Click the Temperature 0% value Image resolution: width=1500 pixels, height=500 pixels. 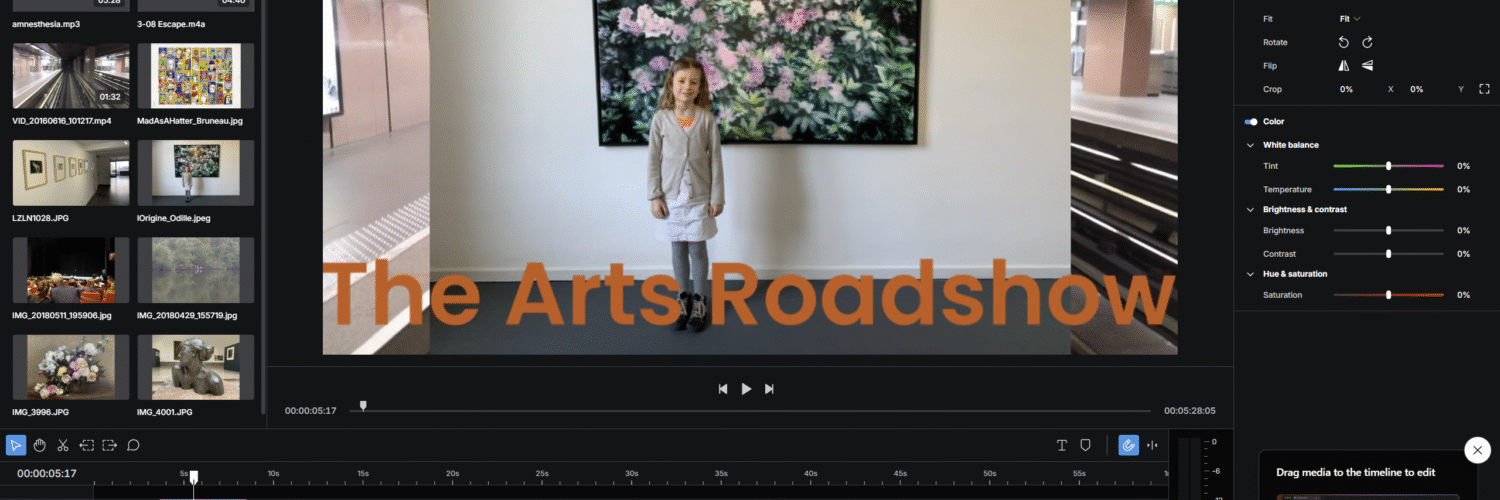[x=1463, y=189]
